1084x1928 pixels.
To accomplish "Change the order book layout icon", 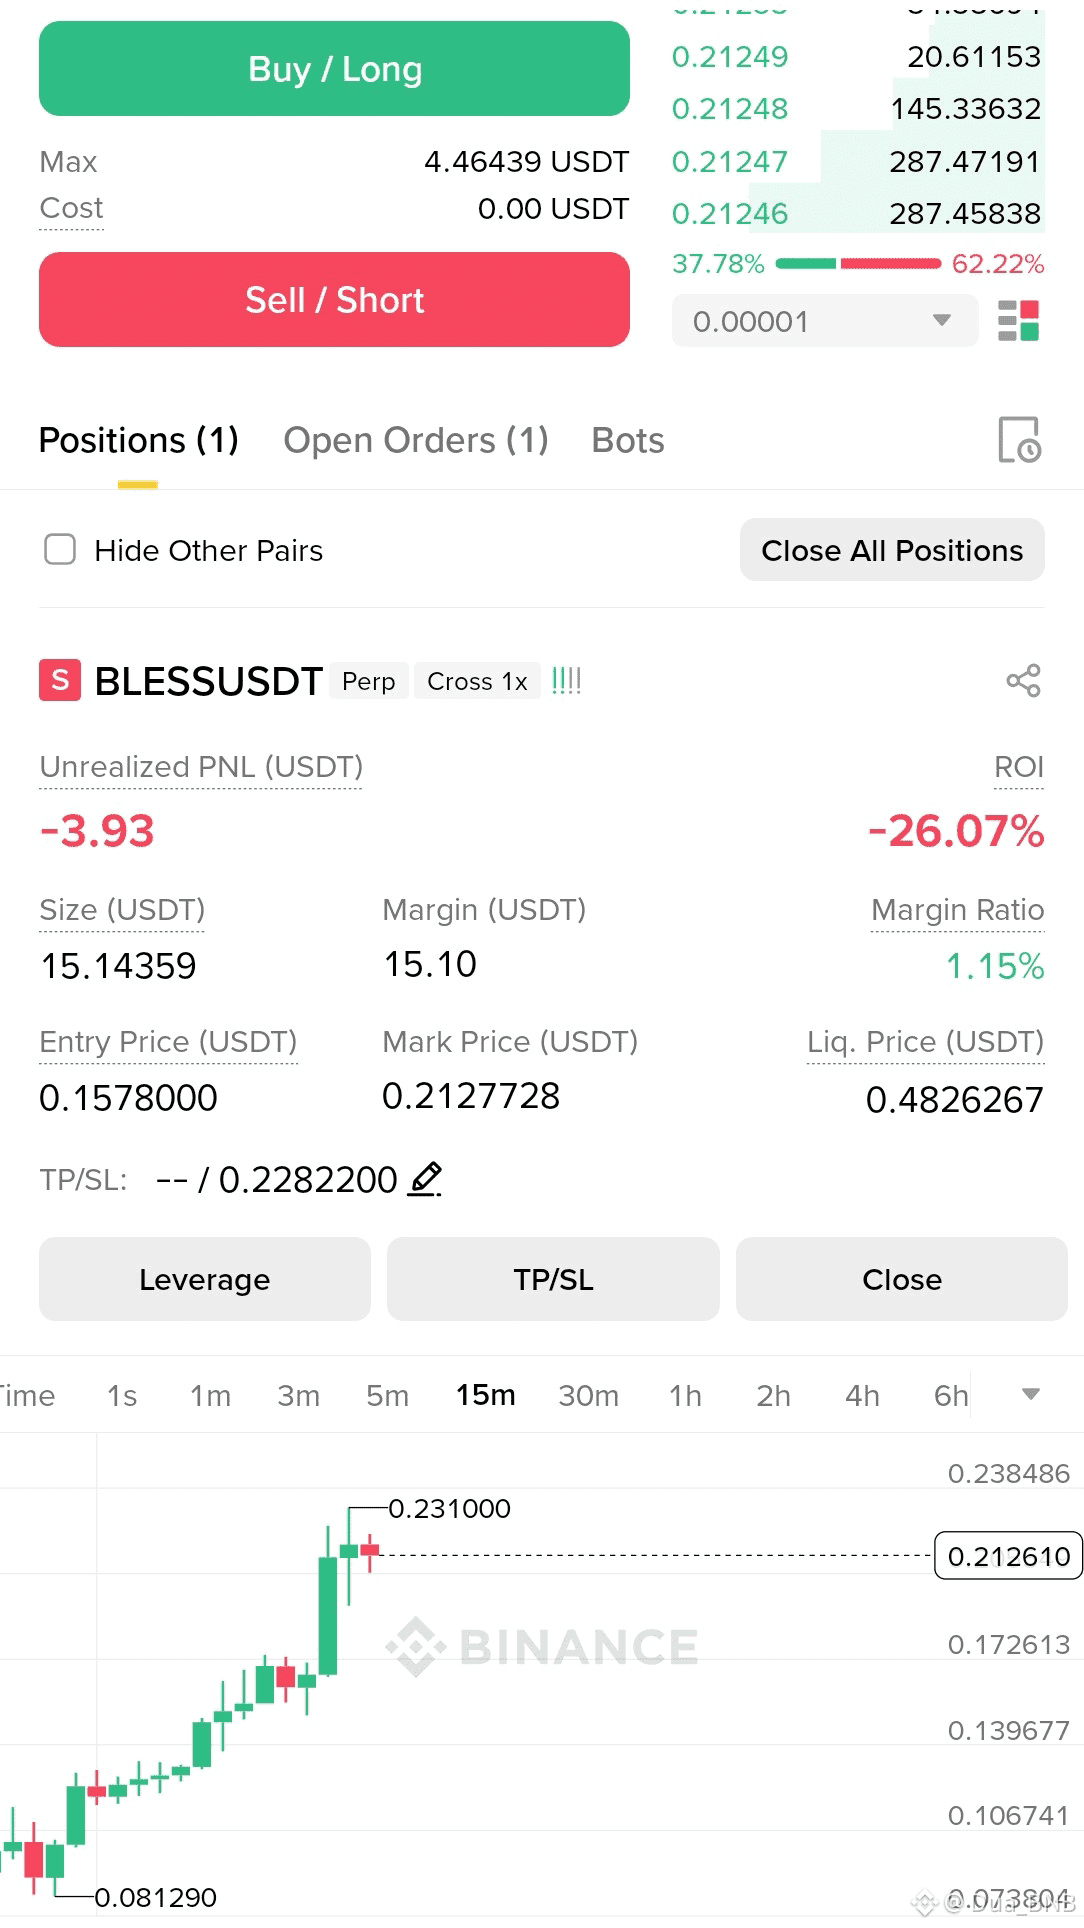I will click(x=1019, y=321).
